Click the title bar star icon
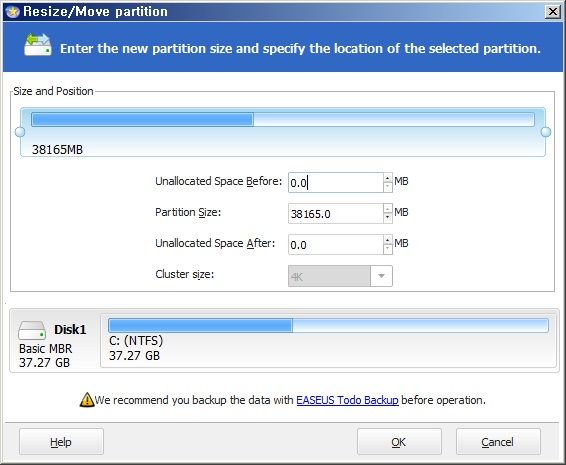The image size is (566, 465). point(13,12)
